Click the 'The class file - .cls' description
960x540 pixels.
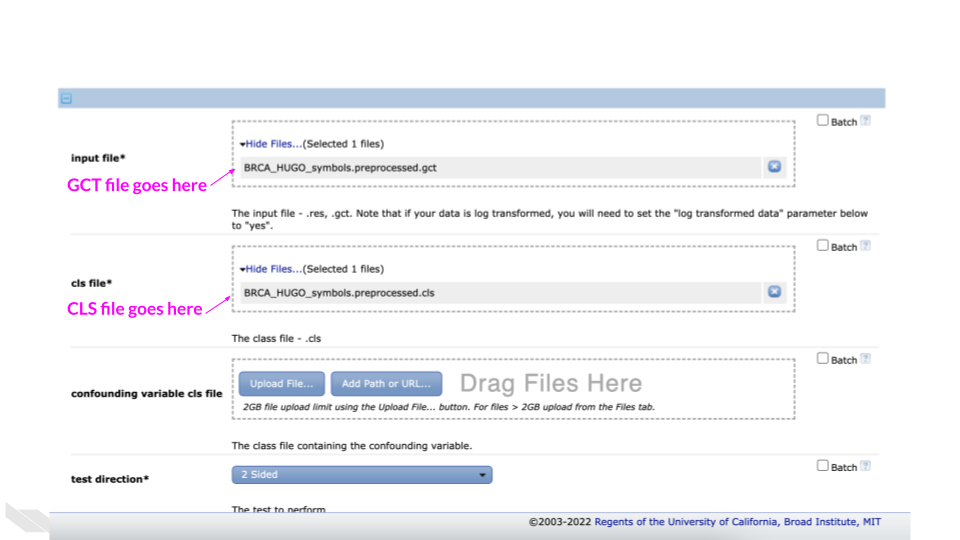click(x=276, y=338)
